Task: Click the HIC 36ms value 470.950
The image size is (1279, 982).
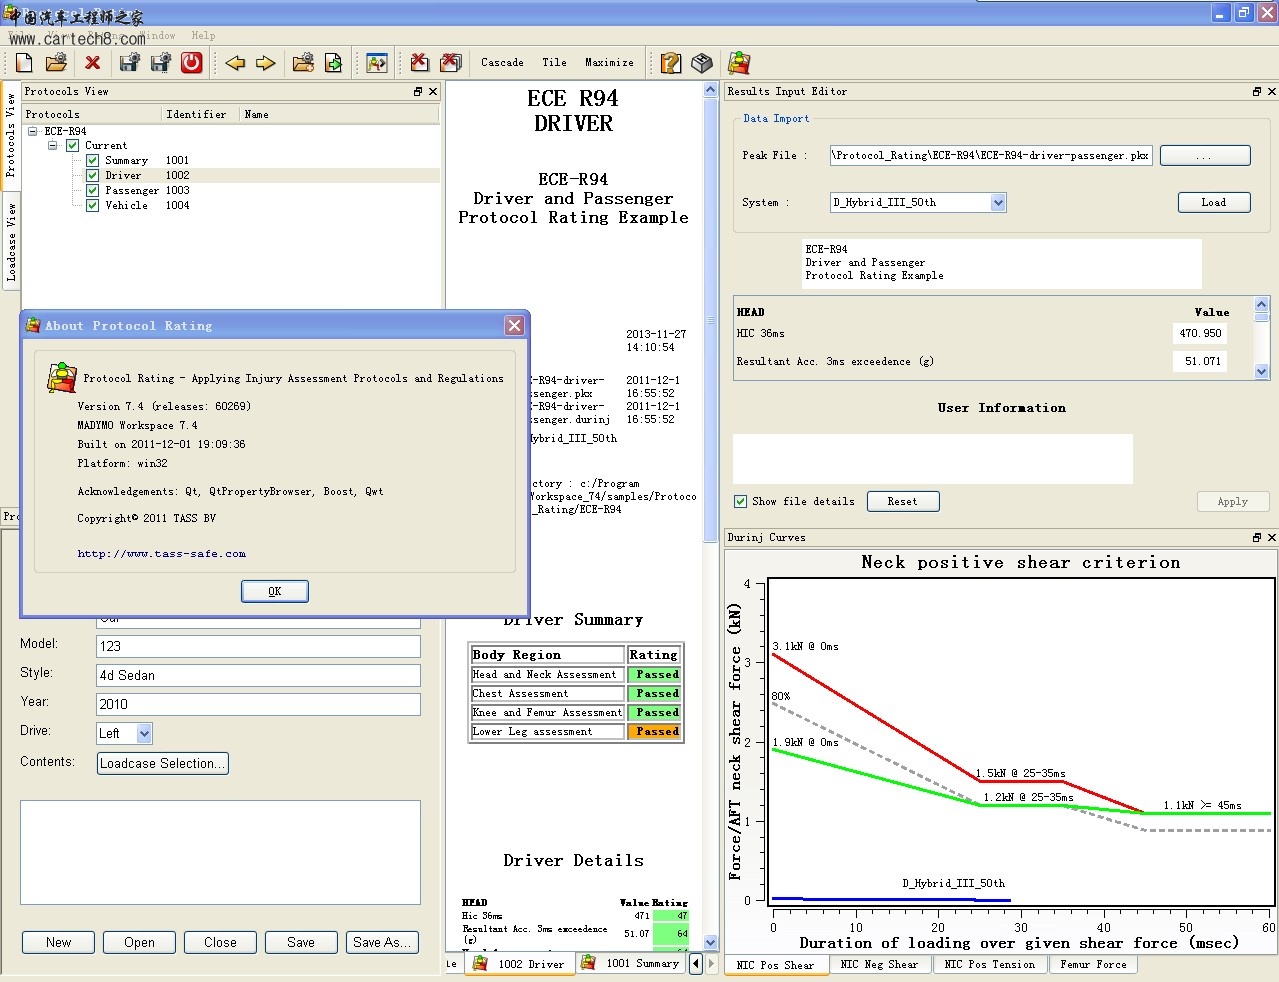Action: coord(1200,334)
